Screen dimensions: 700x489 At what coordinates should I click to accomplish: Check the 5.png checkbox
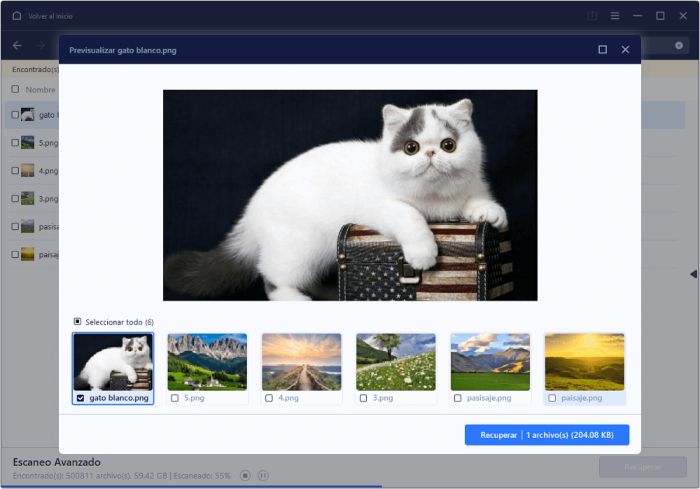pos(175,398)
